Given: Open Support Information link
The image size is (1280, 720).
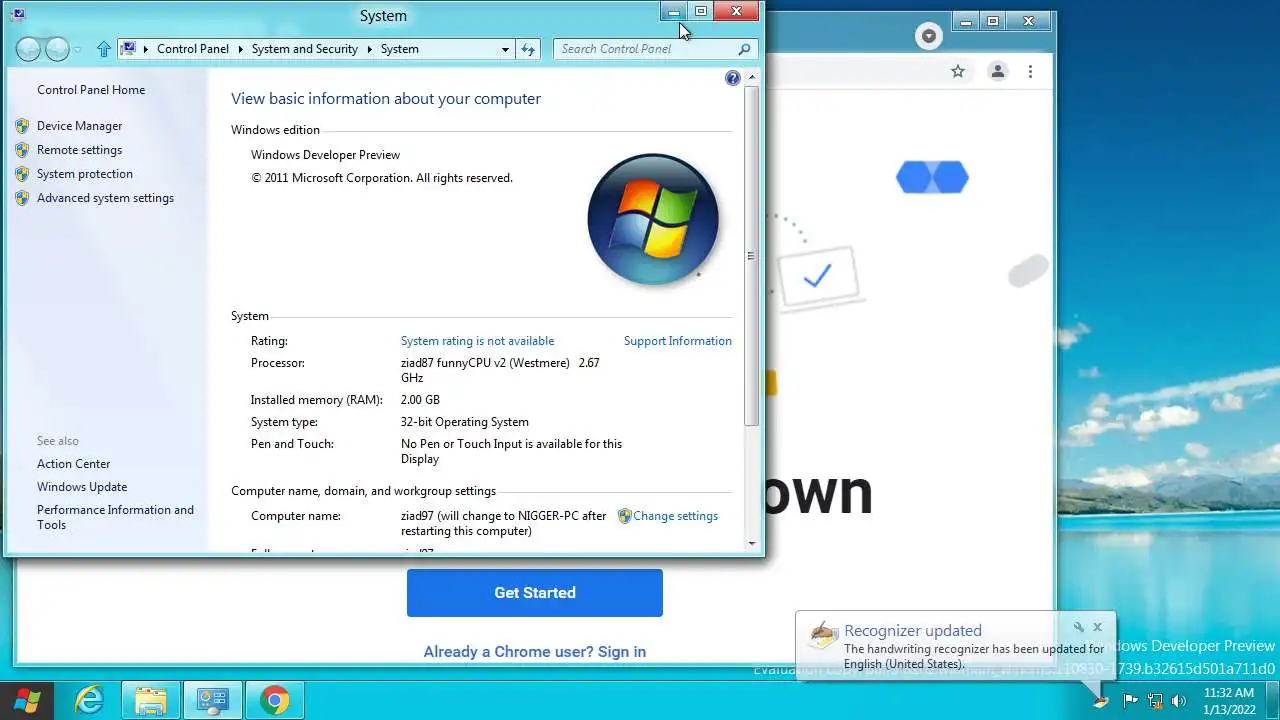Looking at the screenshot, I should click(677, 341).
